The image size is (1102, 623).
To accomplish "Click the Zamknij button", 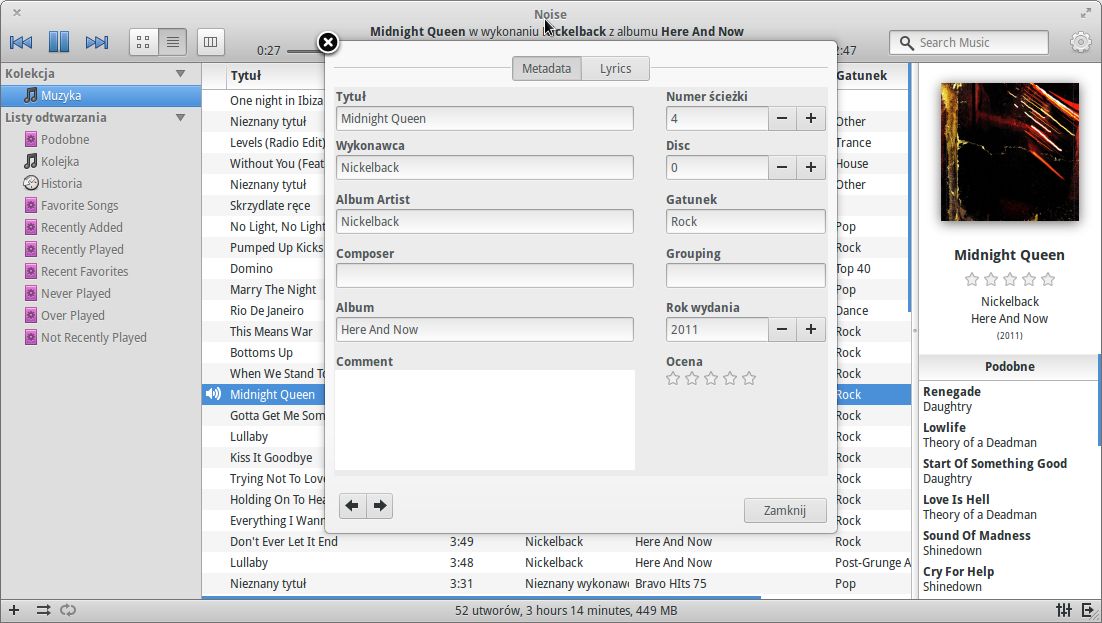I will 785,510.
